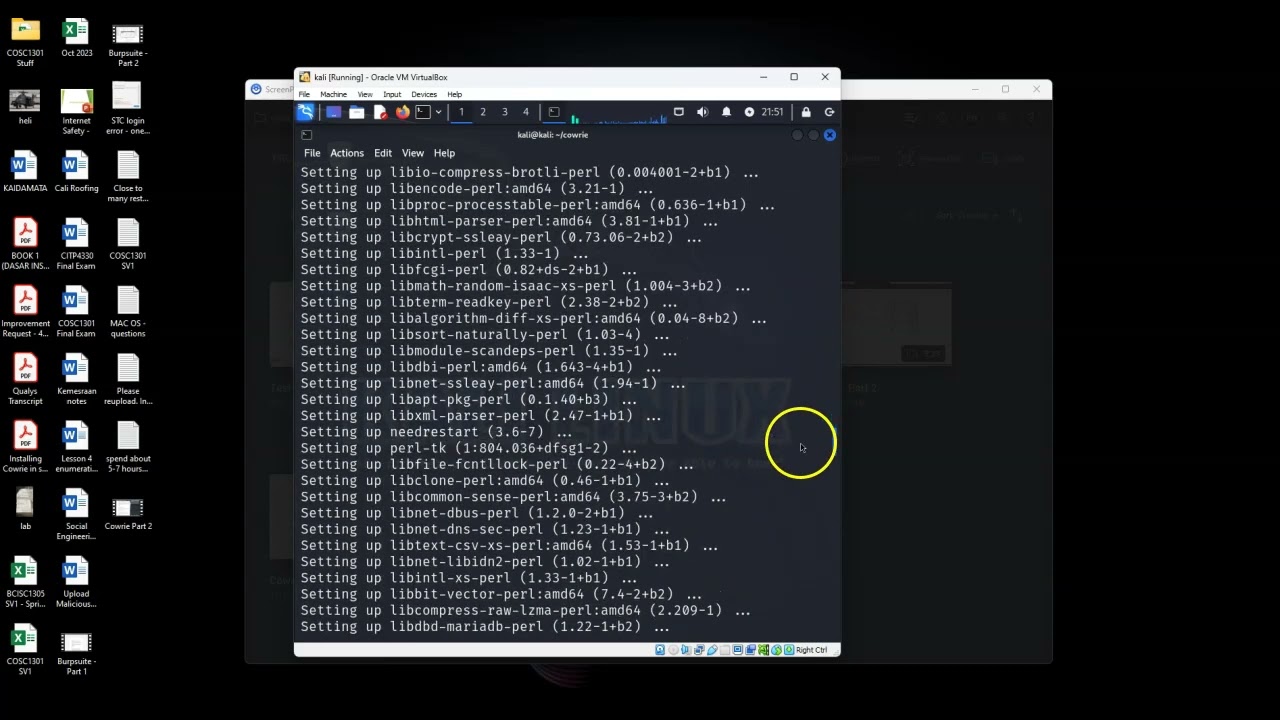
Task: Open VirtualBox Input menu
Action: [x=392, y=94]
